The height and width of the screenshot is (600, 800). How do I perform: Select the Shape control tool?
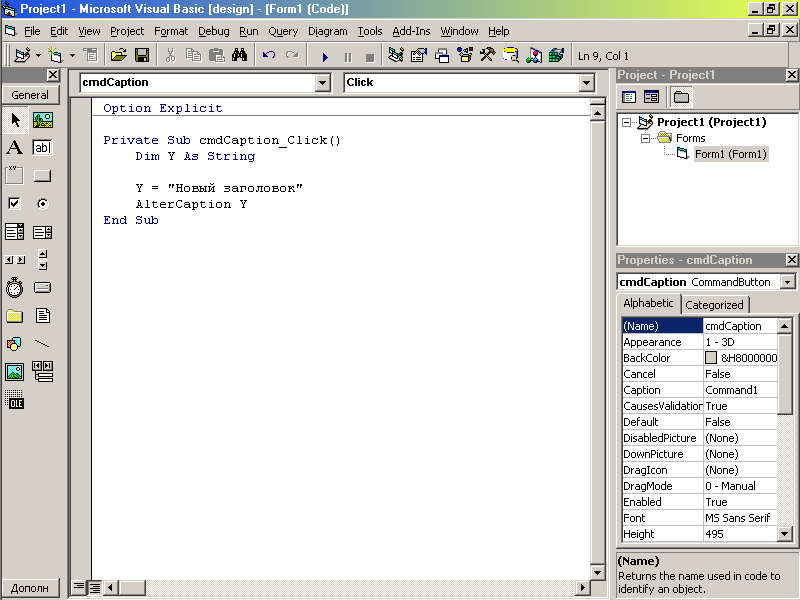(15, 344)
